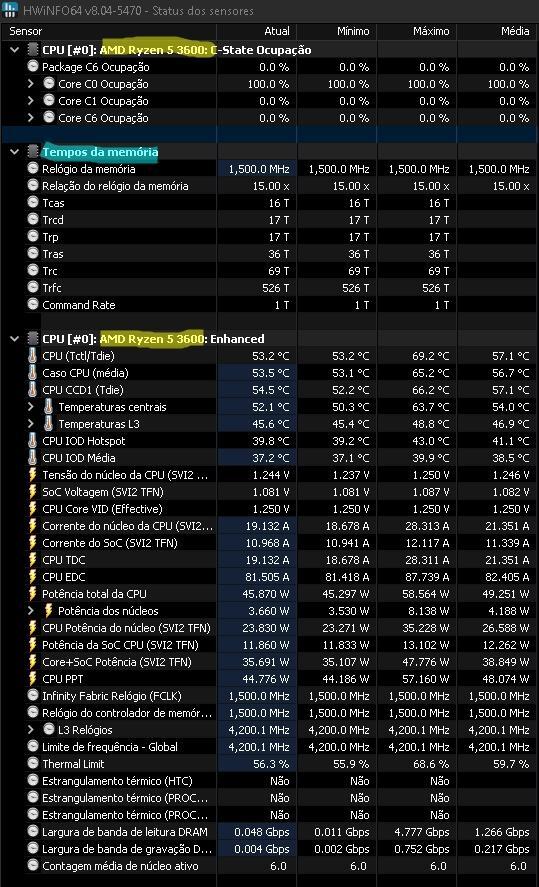This screenshot has height=887, width=539.
Task: Expand the Core C0 Ocupação row
Action: coord(31,84)
